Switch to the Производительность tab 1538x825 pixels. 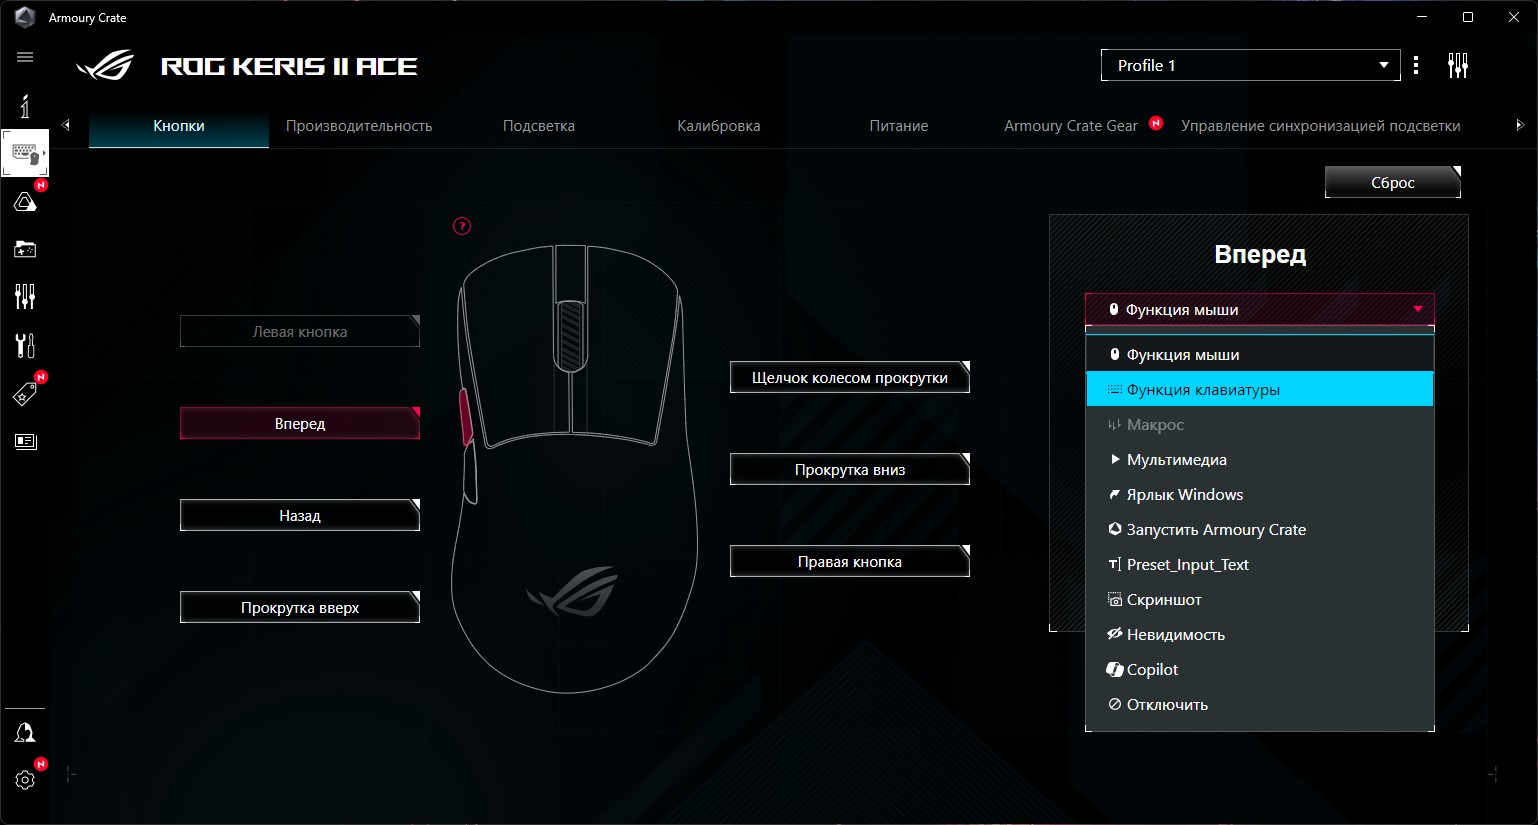(x=359, y=126)
